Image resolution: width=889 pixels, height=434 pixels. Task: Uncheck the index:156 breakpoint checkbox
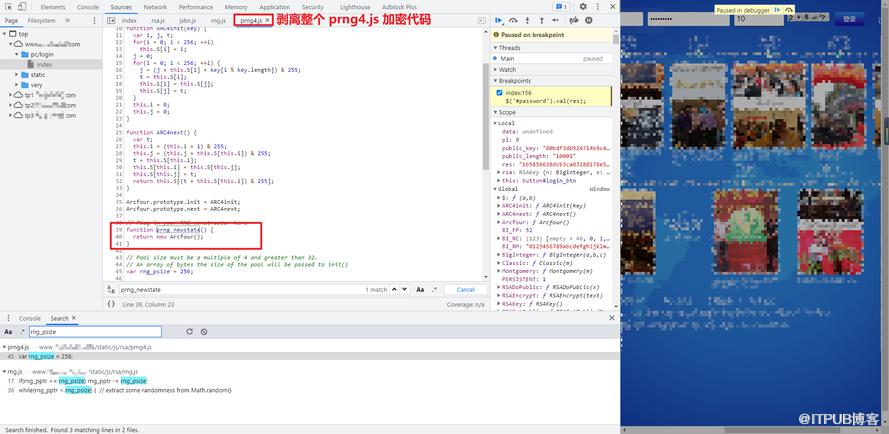[499, 92]
